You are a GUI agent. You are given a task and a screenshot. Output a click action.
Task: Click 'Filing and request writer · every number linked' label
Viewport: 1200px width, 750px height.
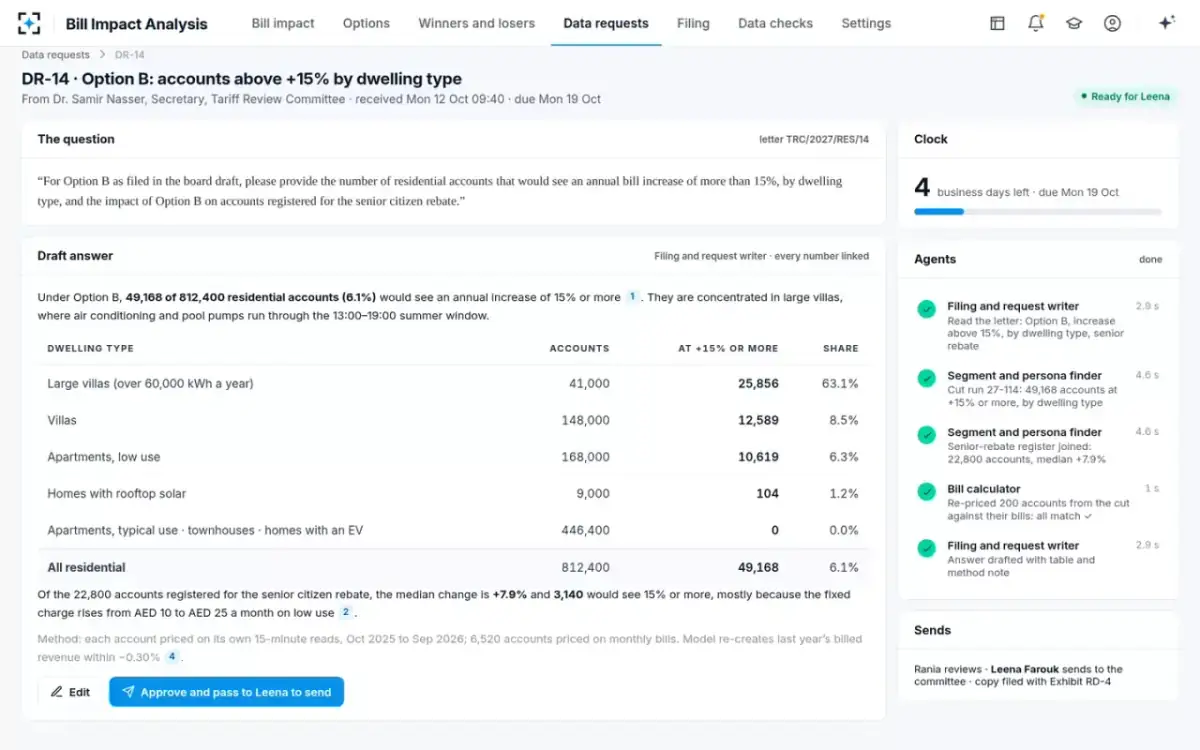click(761, 256)
